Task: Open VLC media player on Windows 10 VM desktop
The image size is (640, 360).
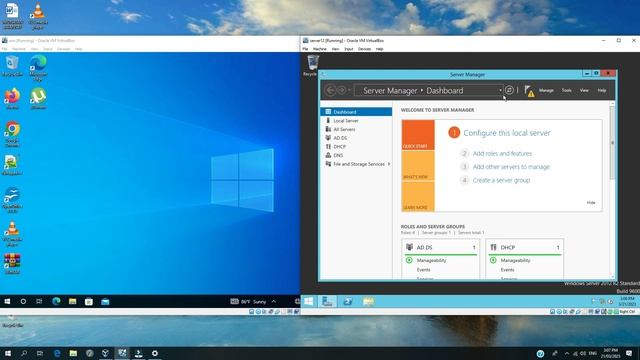Action: [12, 234]
